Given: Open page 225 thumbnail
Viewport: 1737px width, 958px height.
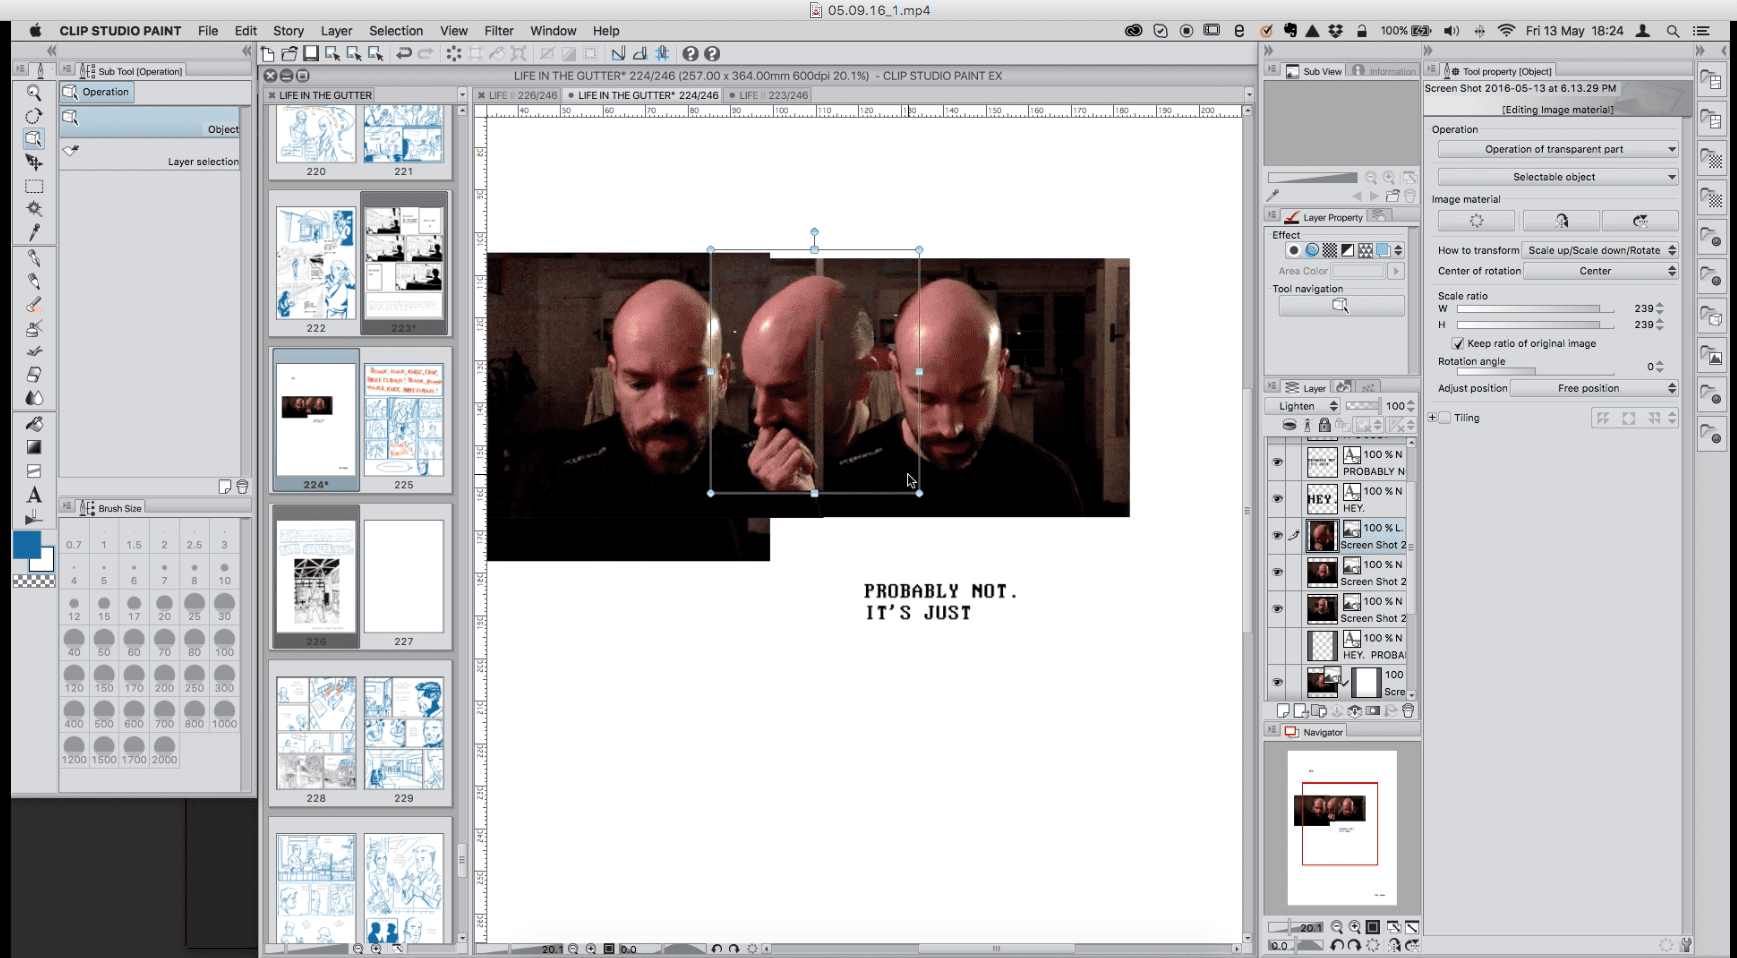Looking at the screenshot, I should coord(403,420).
